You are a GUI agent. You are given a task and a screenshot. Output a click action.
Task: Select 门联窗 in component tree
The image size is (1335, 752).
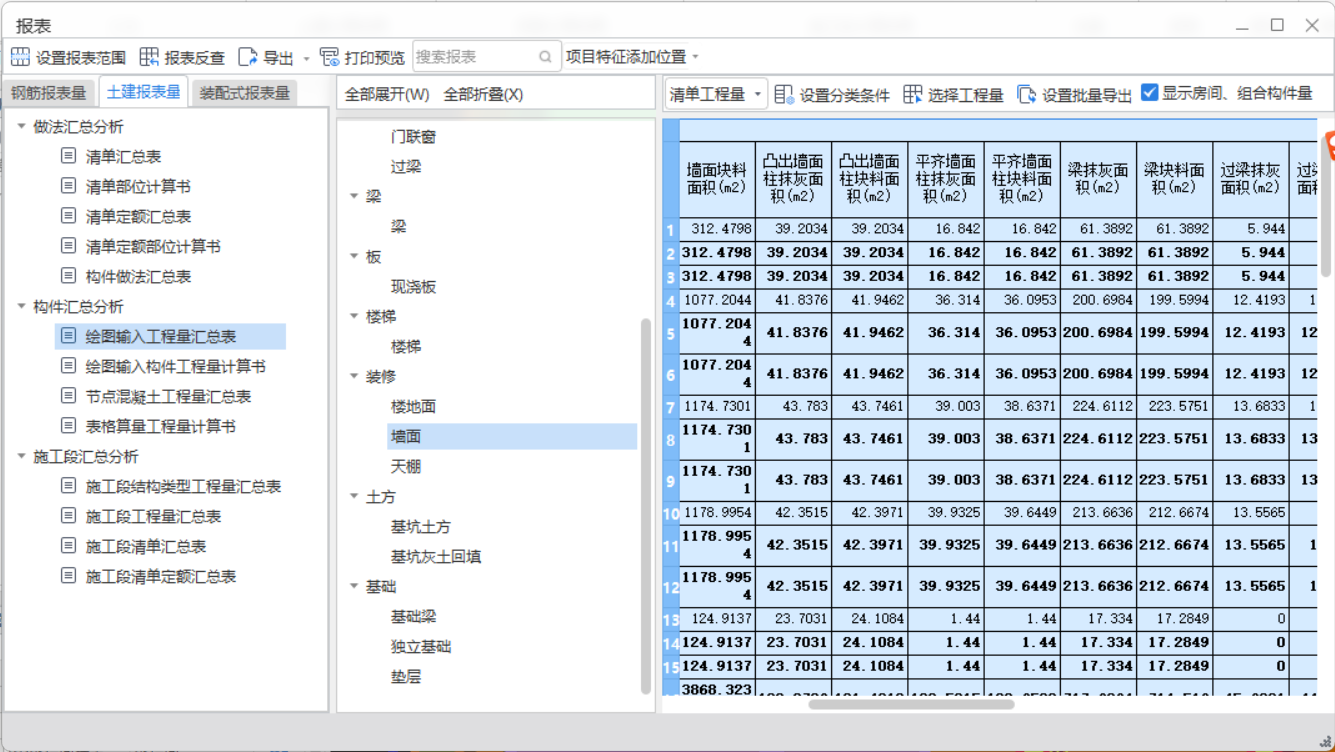[413, 136]
